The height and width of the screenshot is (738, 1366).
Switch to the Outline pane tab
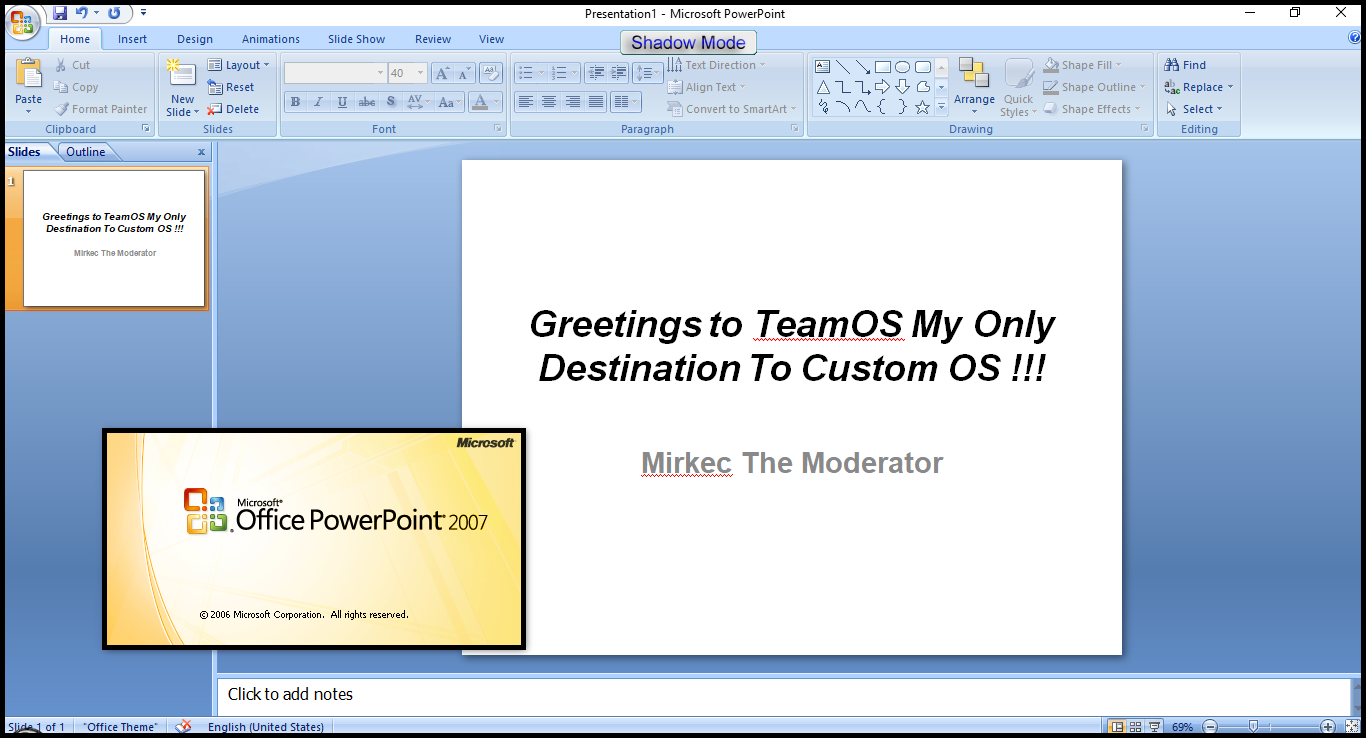(x=86, y=152)
